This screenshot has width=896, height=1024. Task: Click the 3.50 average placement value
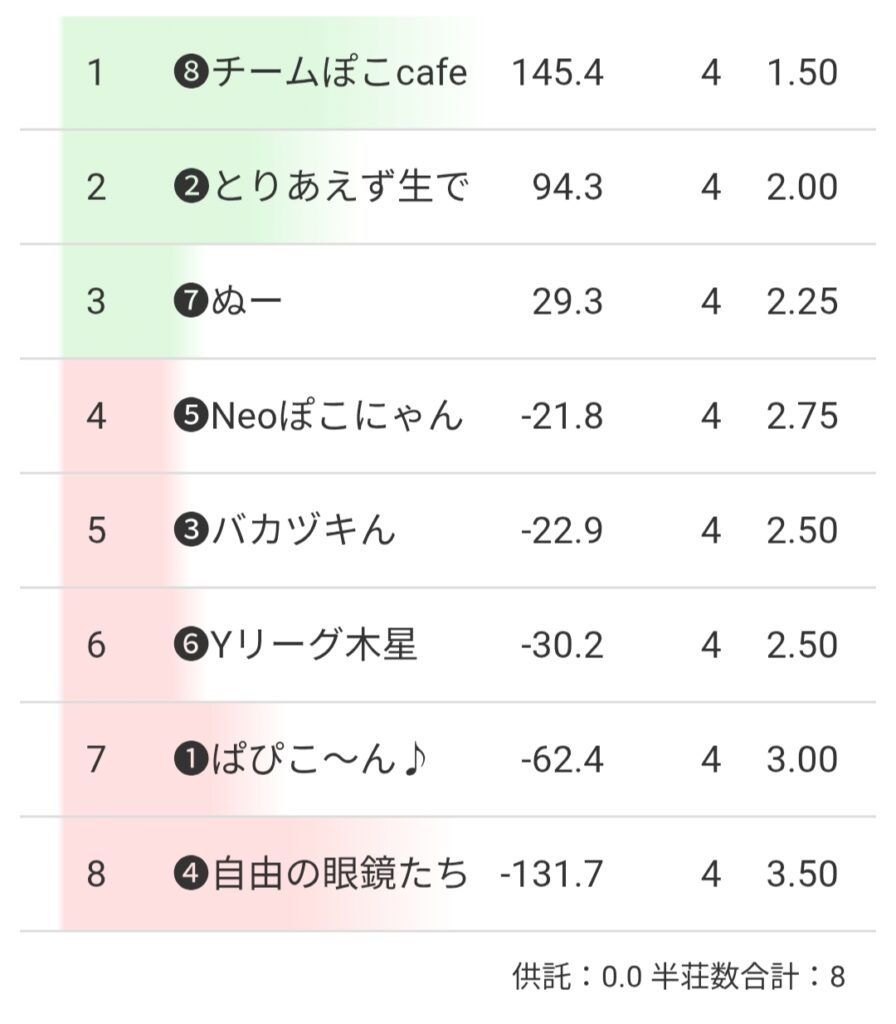[802, 875]
